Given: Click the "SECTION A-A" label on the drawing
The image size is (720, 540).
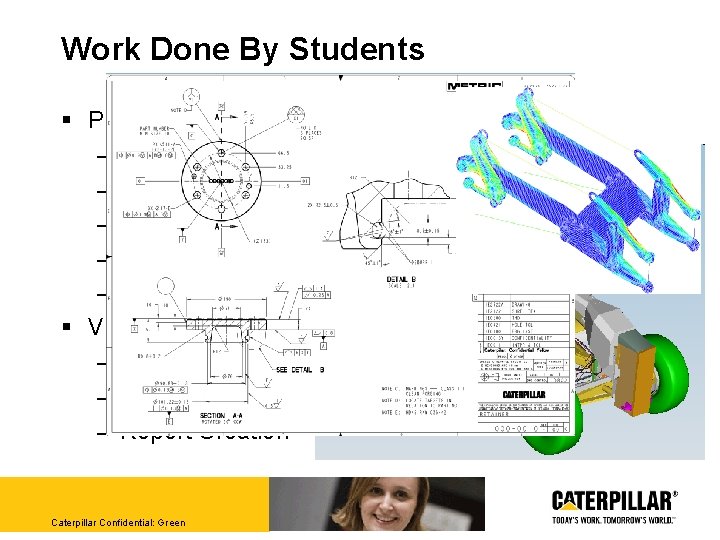Looking at the screenshot, I should click(221, 415).
